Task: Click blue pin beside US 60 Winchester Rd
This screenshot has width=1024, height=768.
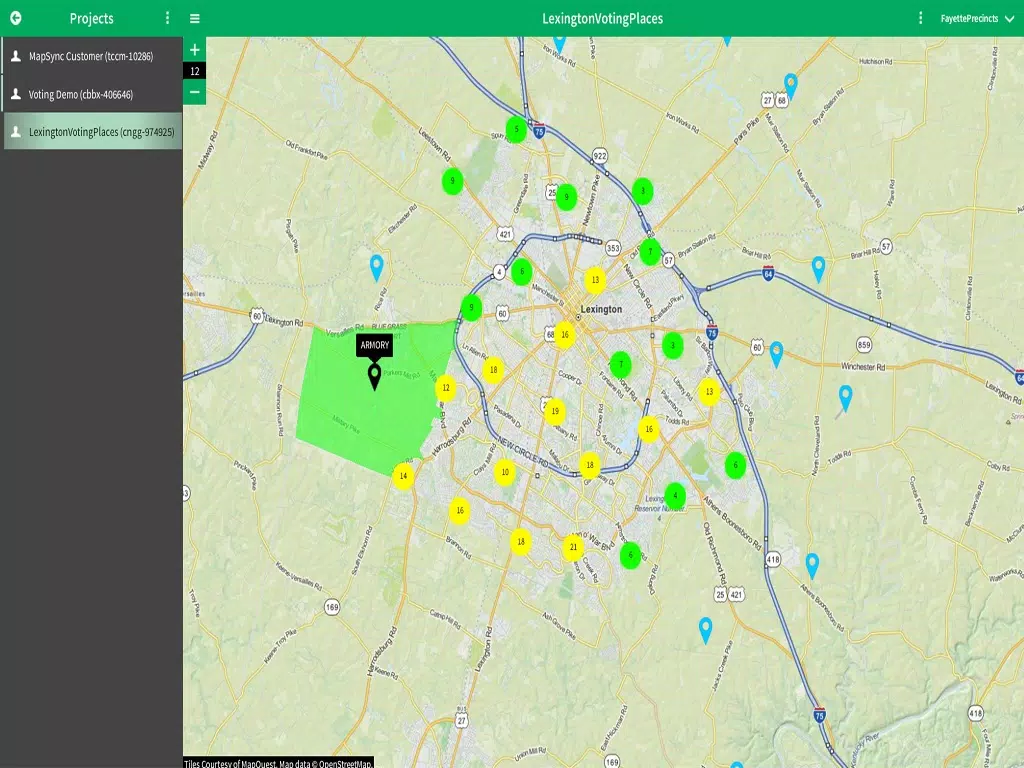Action: pos(776,355)
